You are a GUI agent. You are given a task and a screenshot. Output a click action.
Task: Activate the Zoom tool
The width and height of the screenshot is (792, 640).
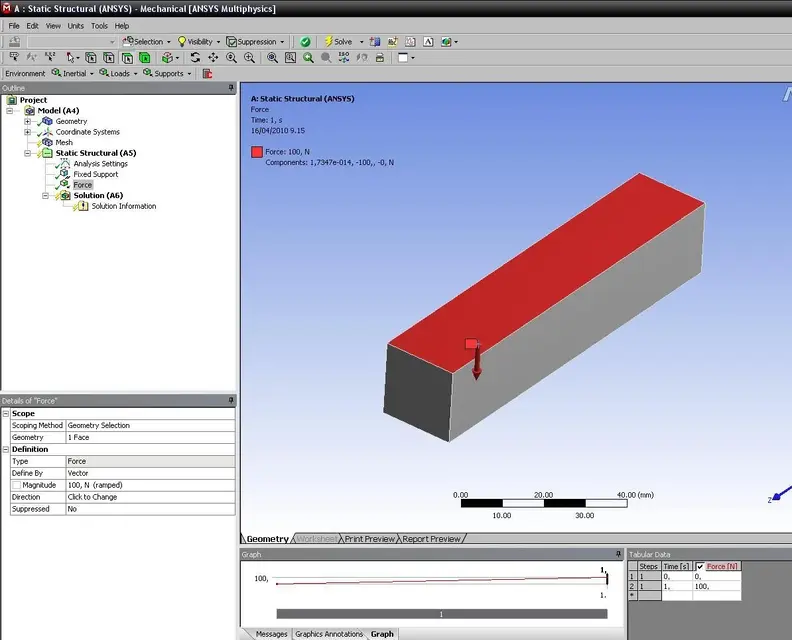(x=231, y=58)
